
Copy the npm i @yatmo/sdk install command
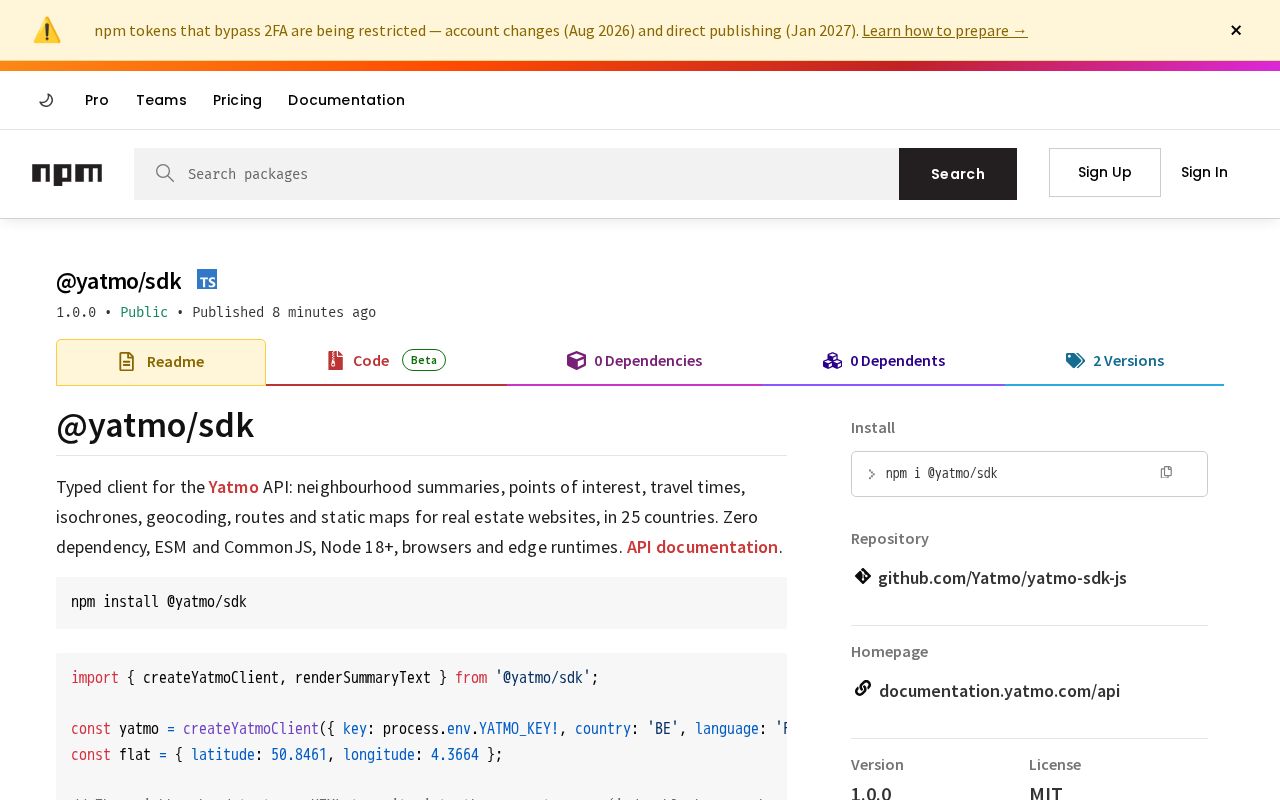pos(1166,472)
